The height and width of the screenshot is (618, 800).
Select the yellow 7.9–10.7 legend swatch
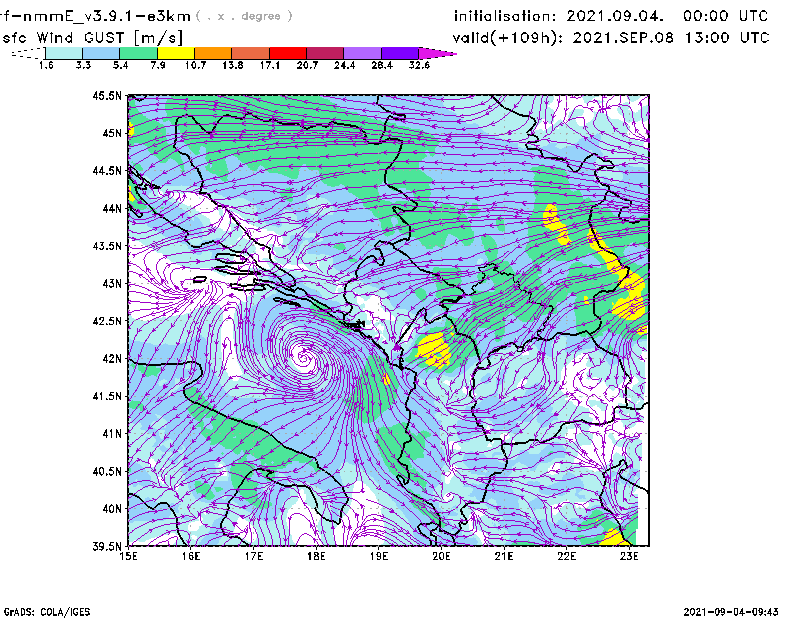click(x=176, y=53)
